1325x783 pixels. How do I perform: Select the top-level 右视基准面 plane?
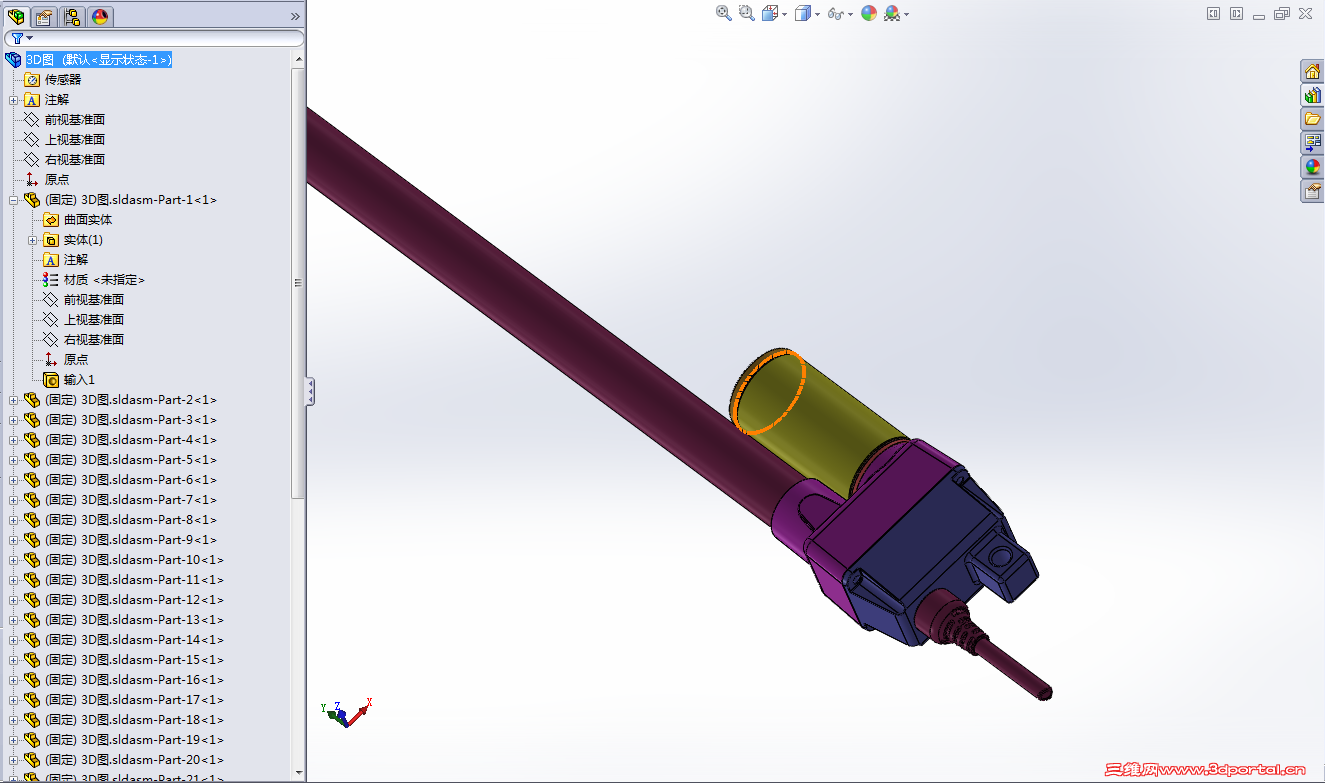tap(75, 160)
